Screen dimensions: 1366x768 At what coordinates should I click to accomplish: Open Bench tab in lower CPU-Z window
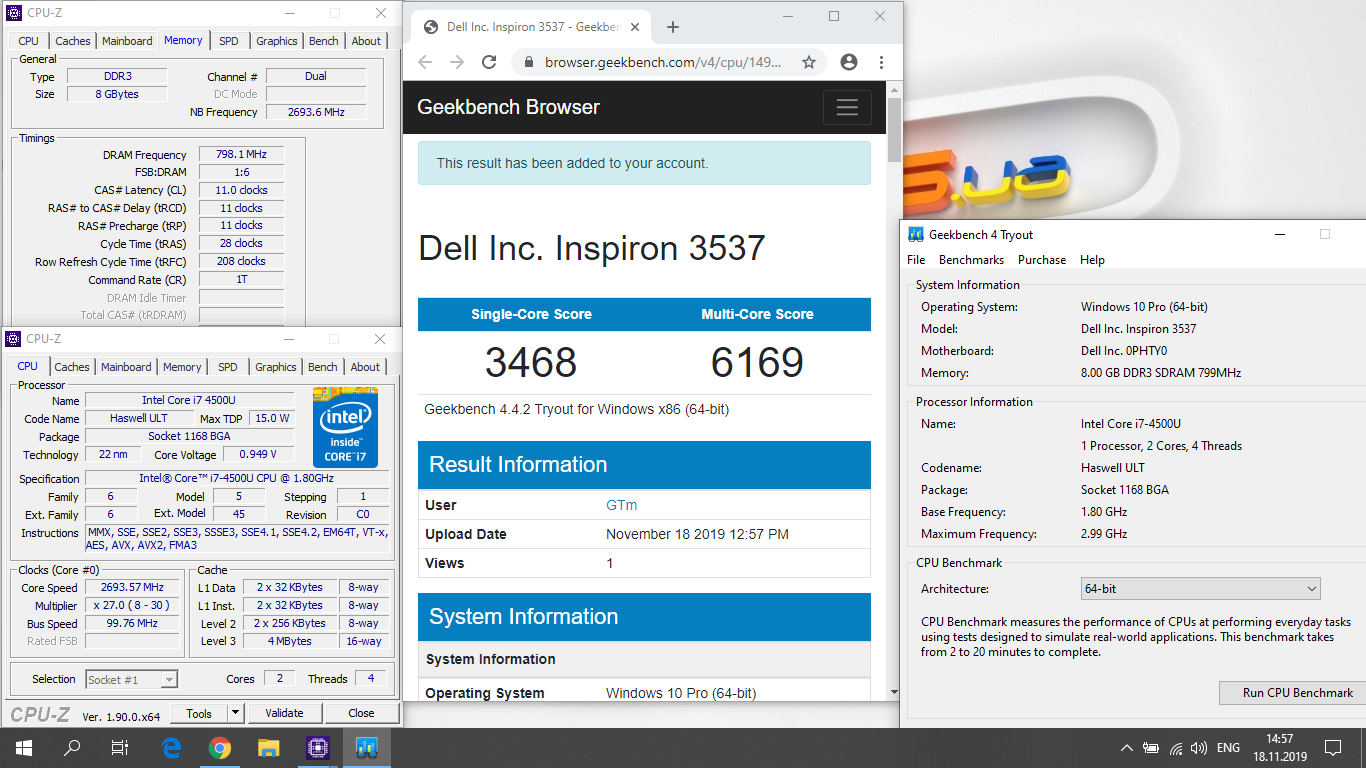point(323,367)
